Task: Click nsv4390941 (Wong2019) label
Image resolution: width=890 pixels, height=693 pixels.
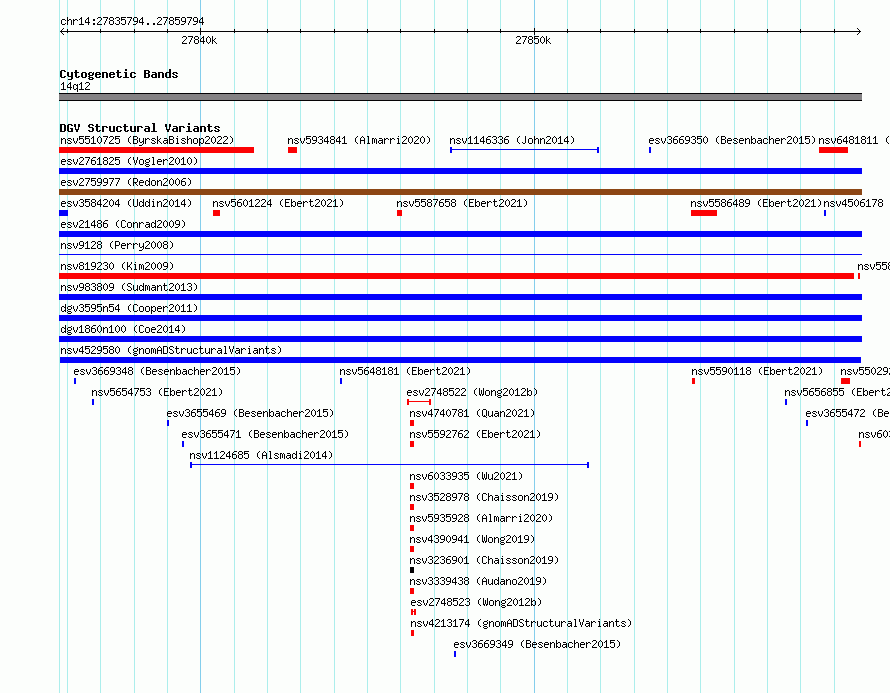Action: point(472,539)
